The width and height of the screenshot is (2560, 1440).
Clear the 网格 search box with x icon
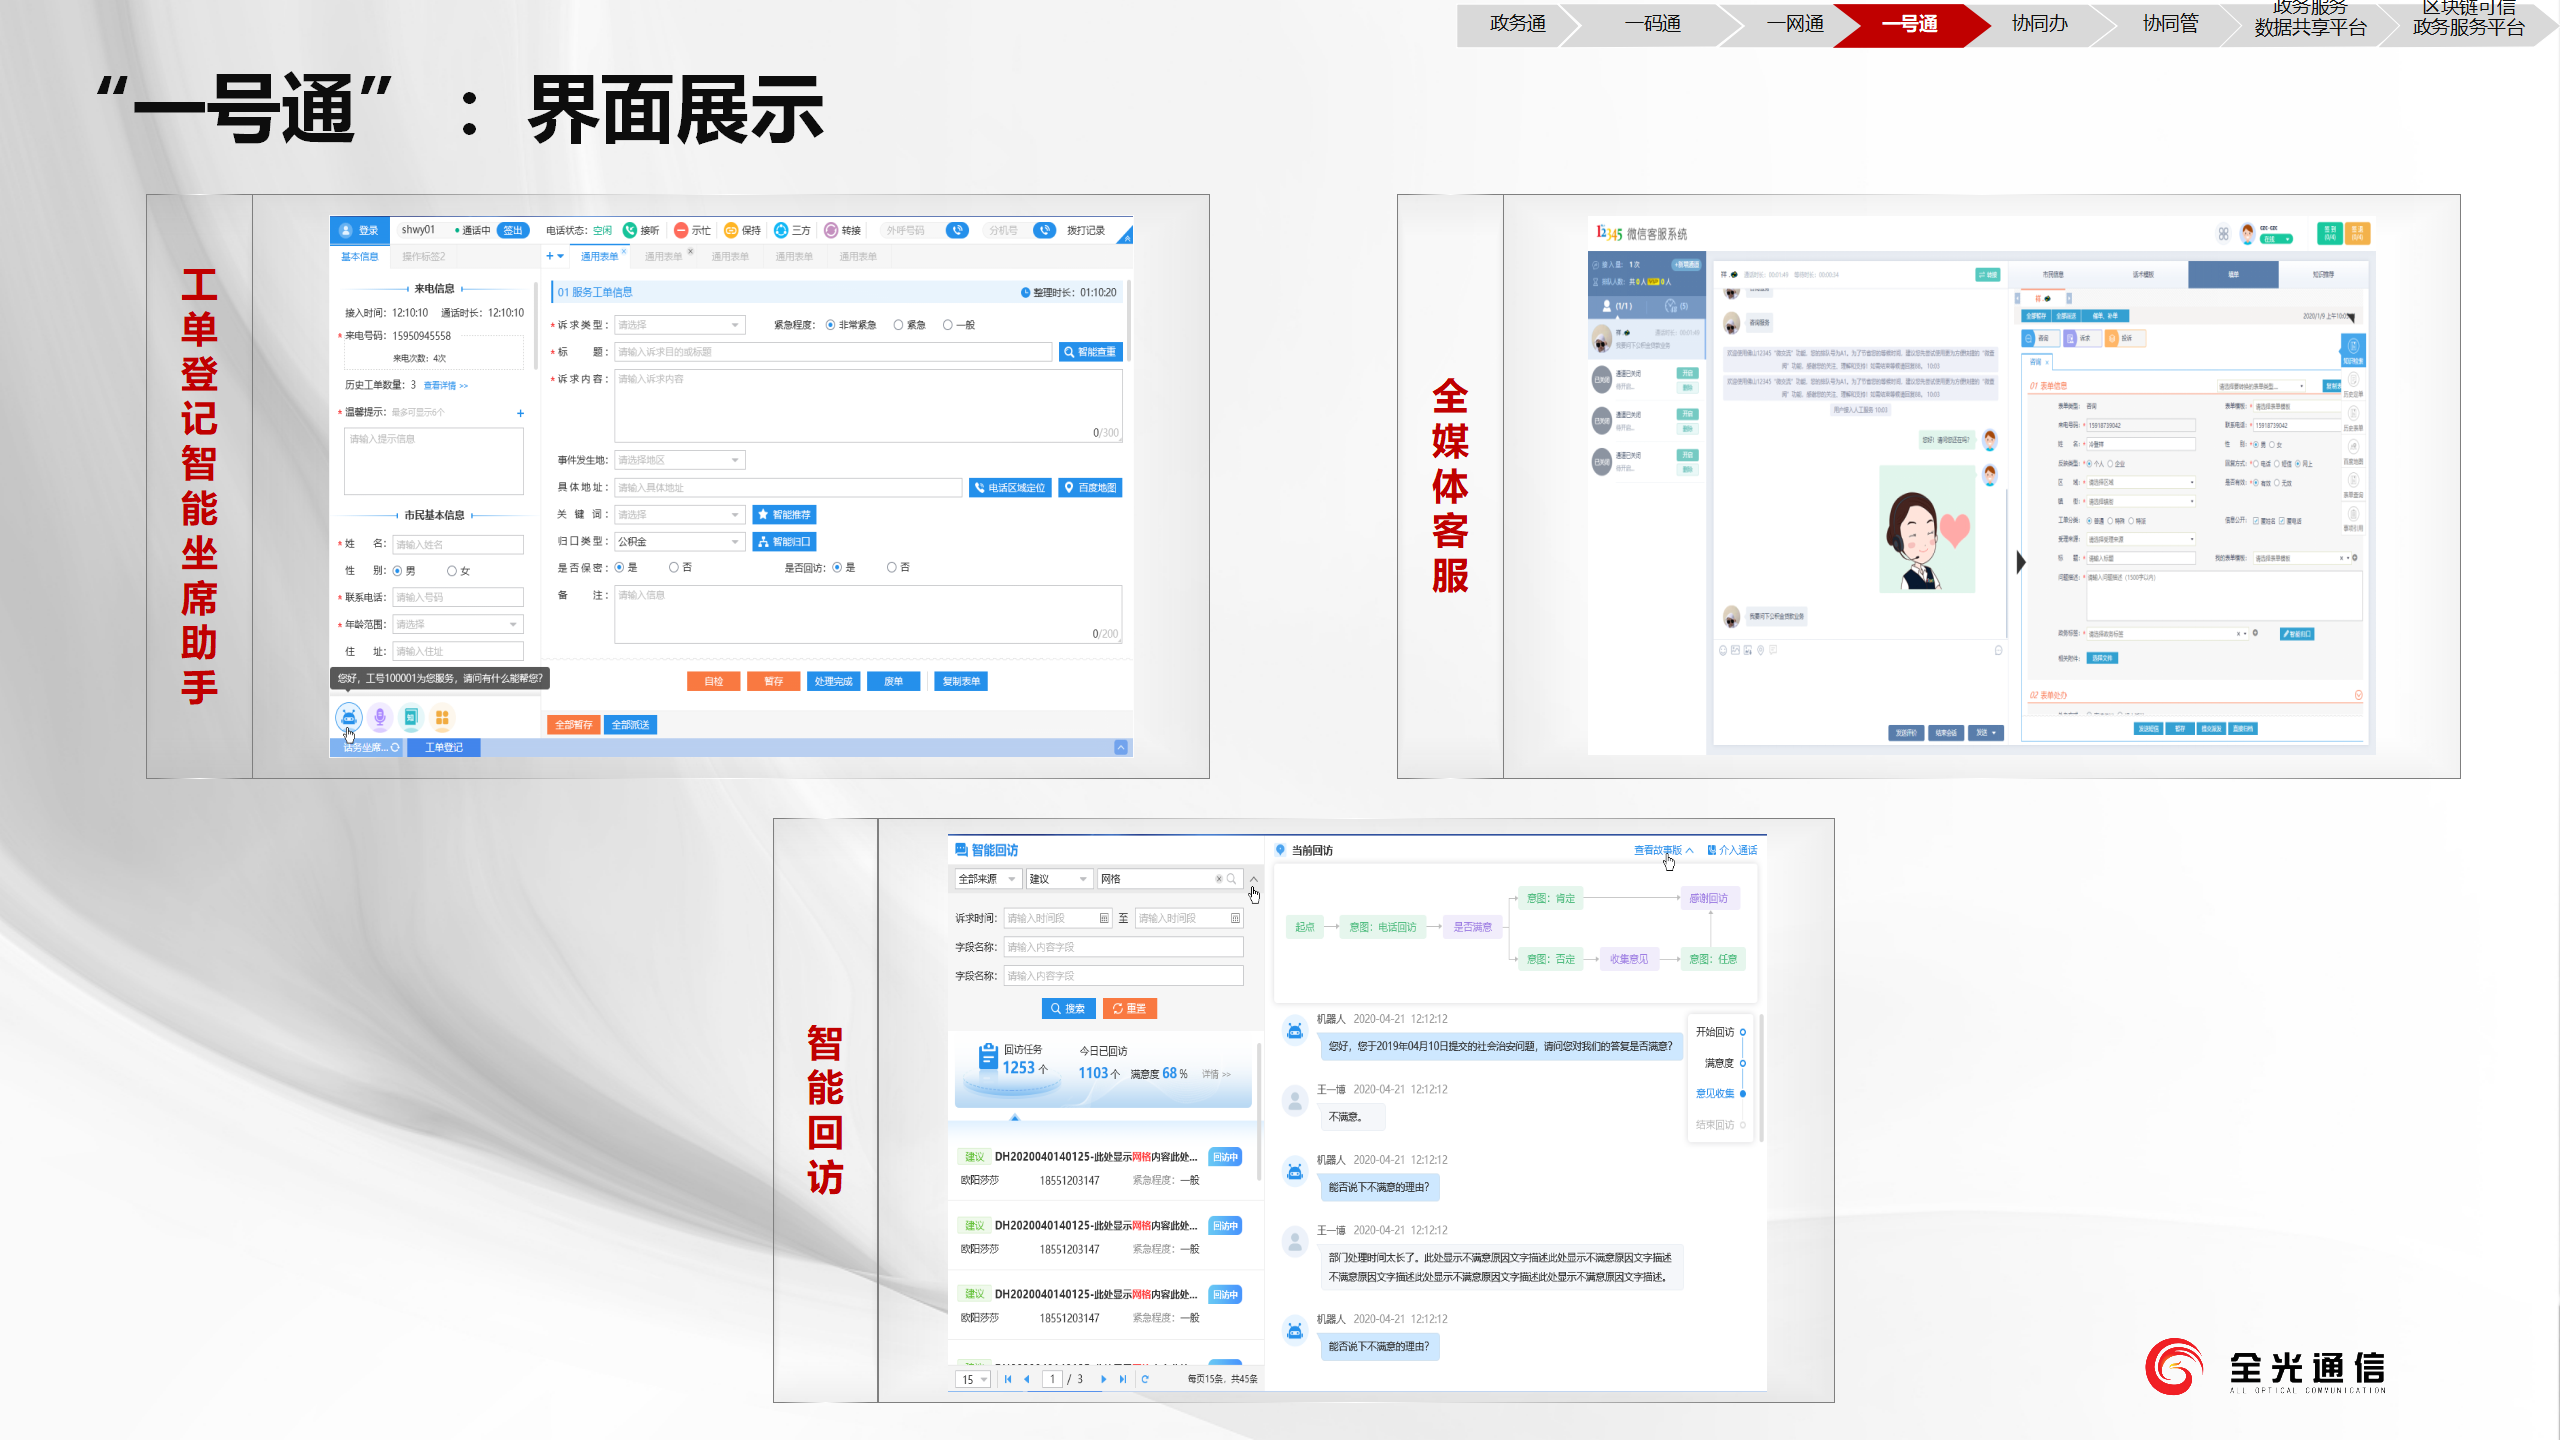[x=1219, y=879]
